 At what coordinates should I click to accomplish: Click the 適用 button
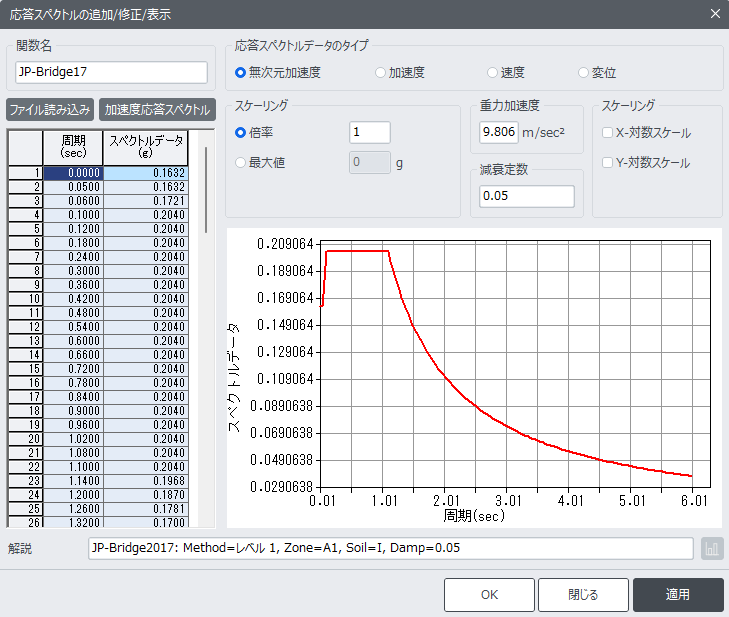[678, 595]
